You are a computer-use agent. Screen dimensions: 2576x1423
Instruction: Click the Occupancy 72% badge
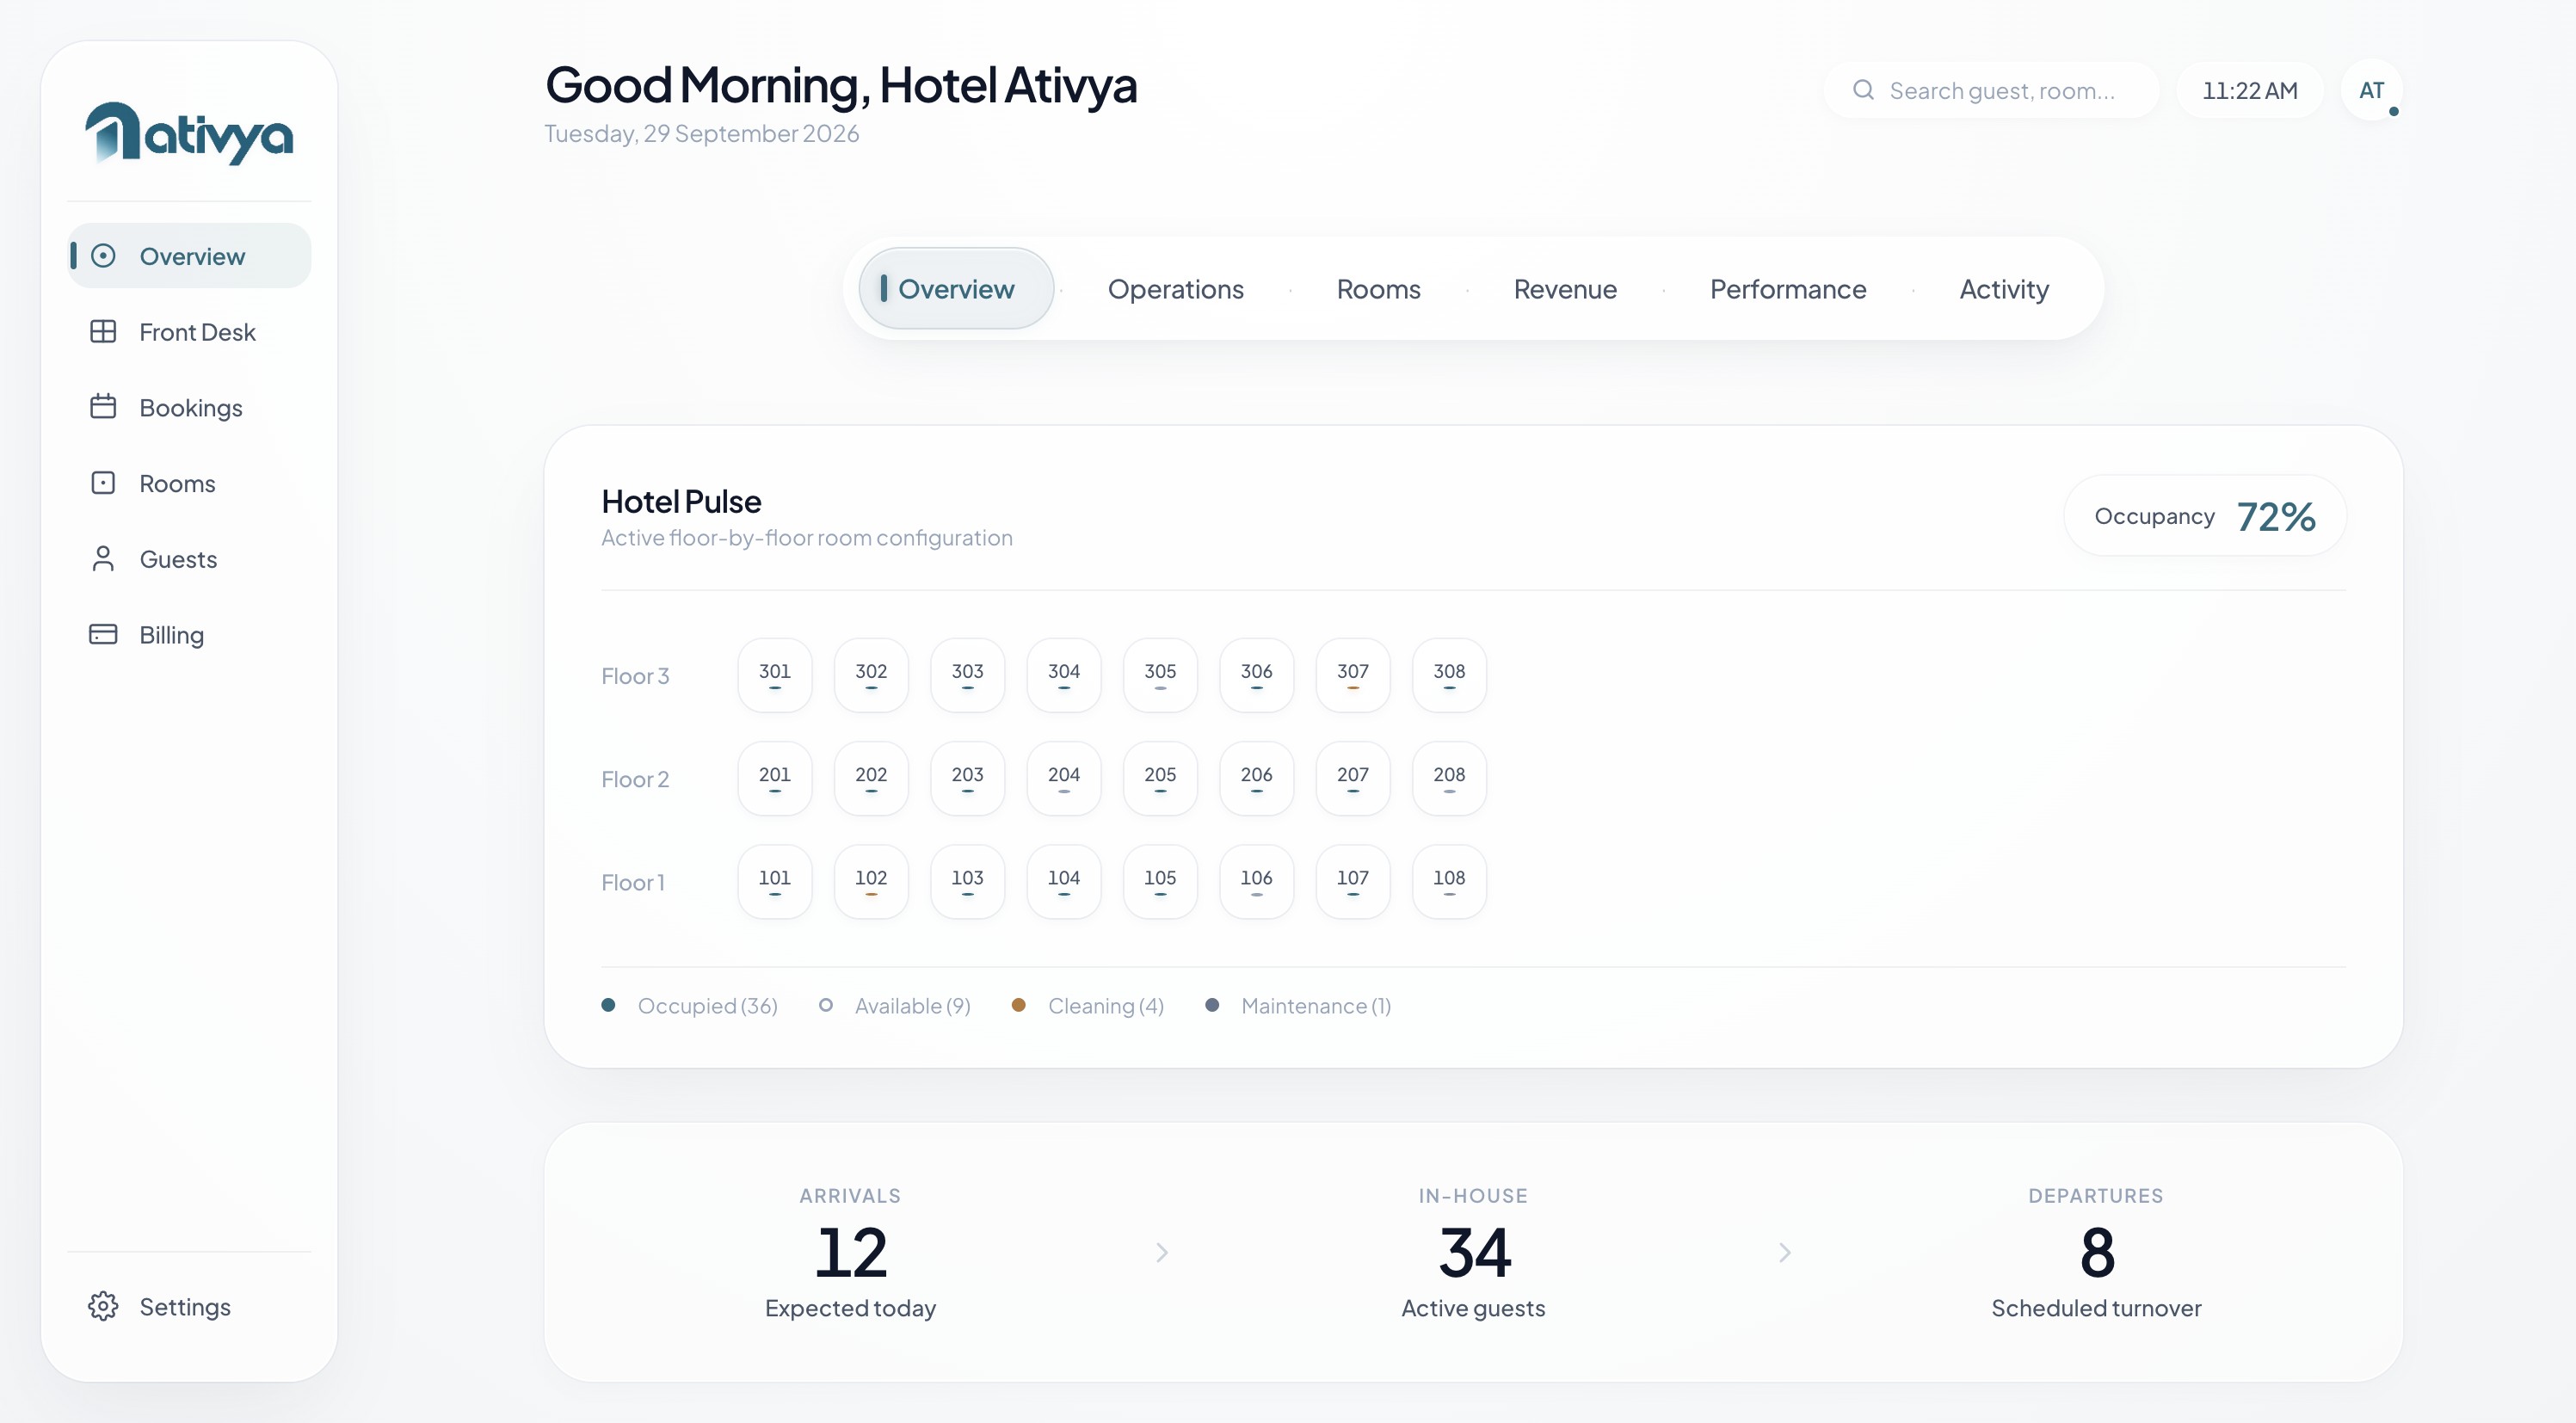(2205, 516)
